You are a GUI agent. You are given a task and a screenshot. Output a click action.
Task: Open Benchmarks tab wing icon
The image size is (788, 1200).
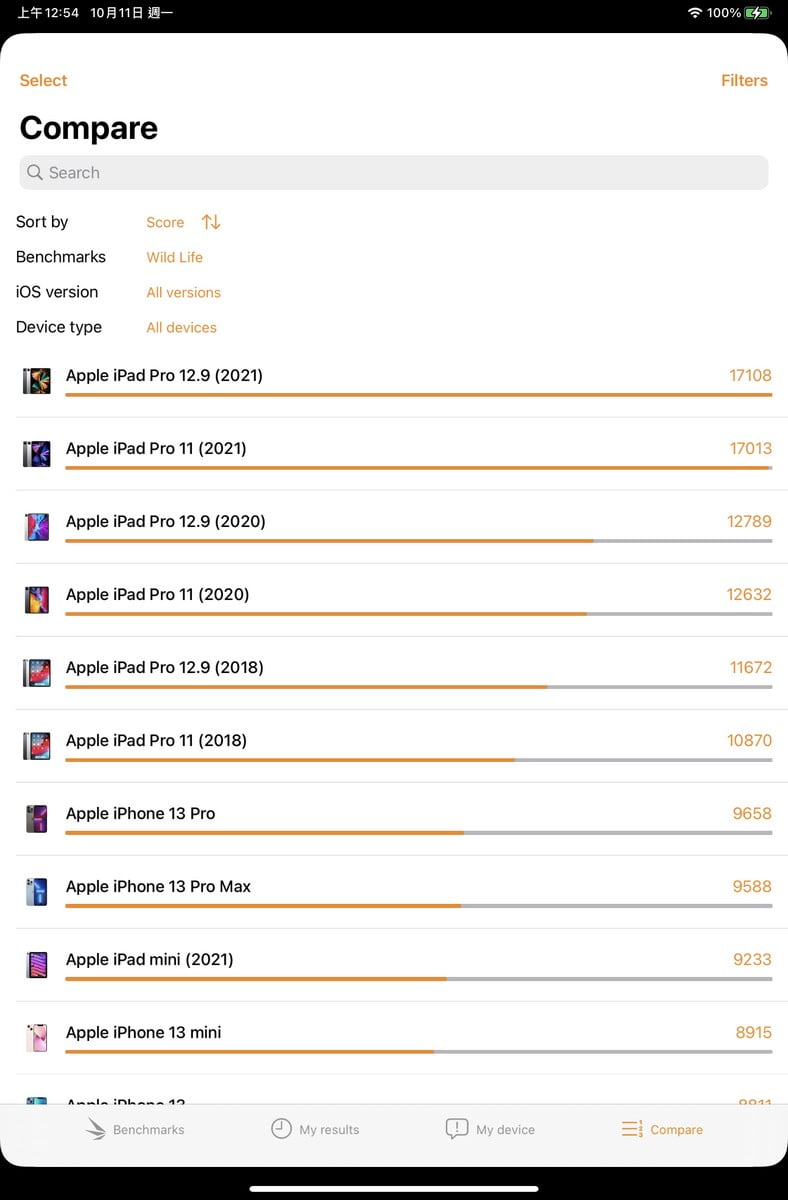coord(96,1129)
